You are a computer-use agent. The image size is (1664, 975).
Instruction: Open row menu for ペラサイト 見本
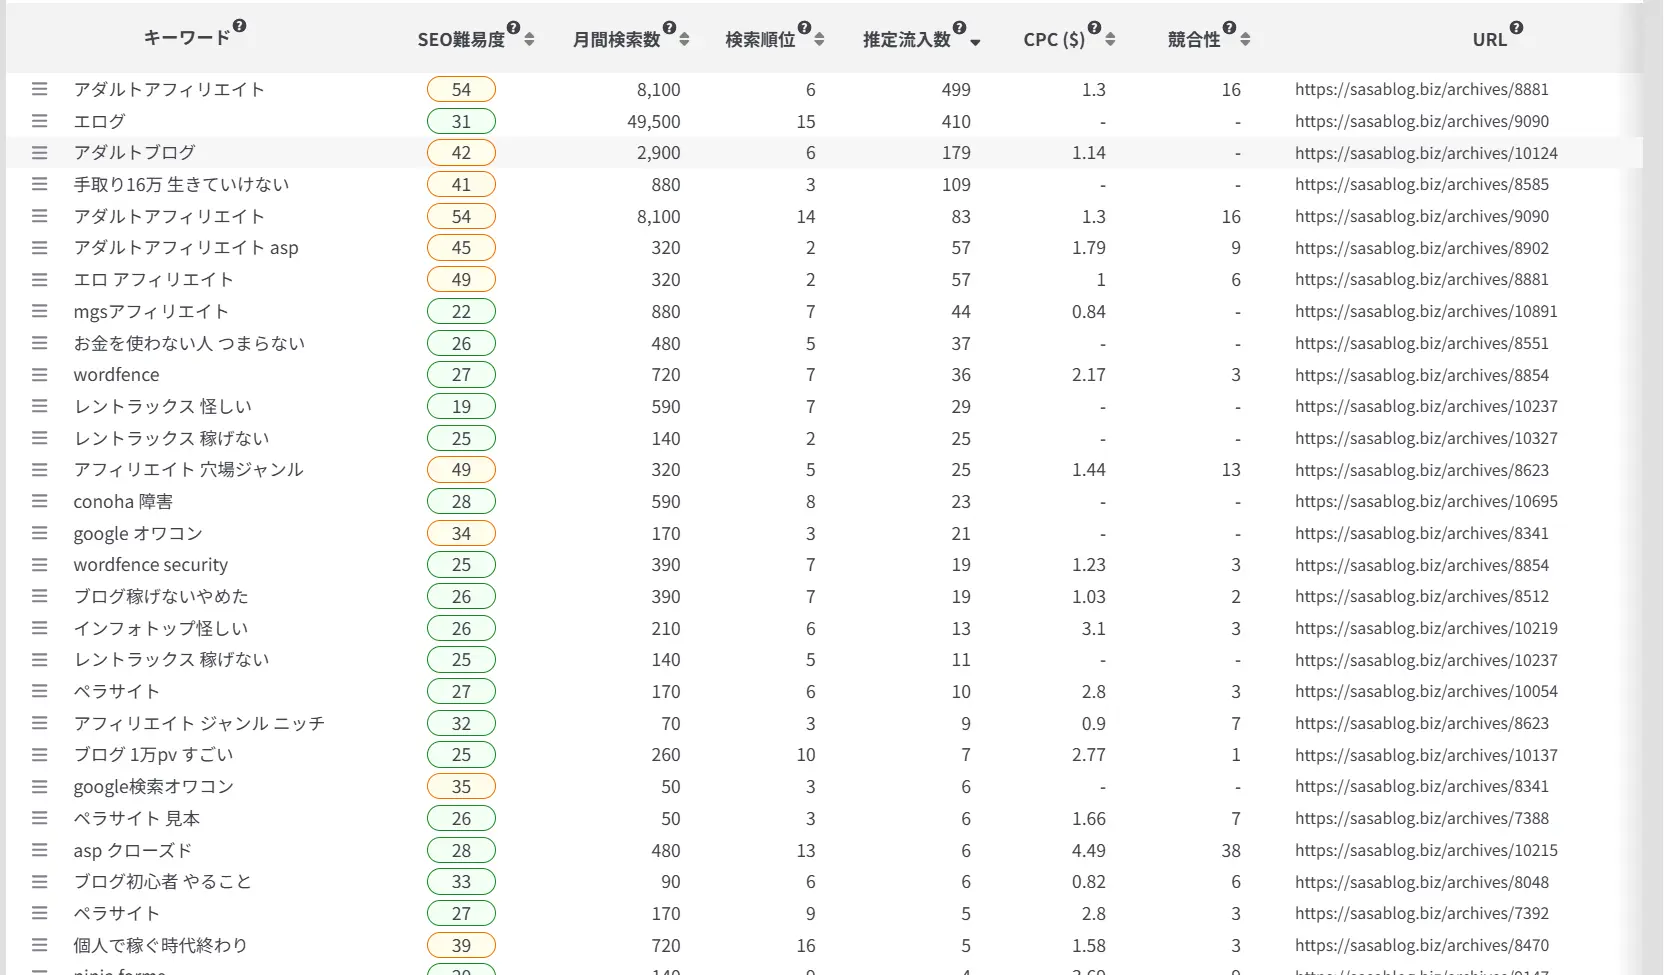tap(39, 818)
